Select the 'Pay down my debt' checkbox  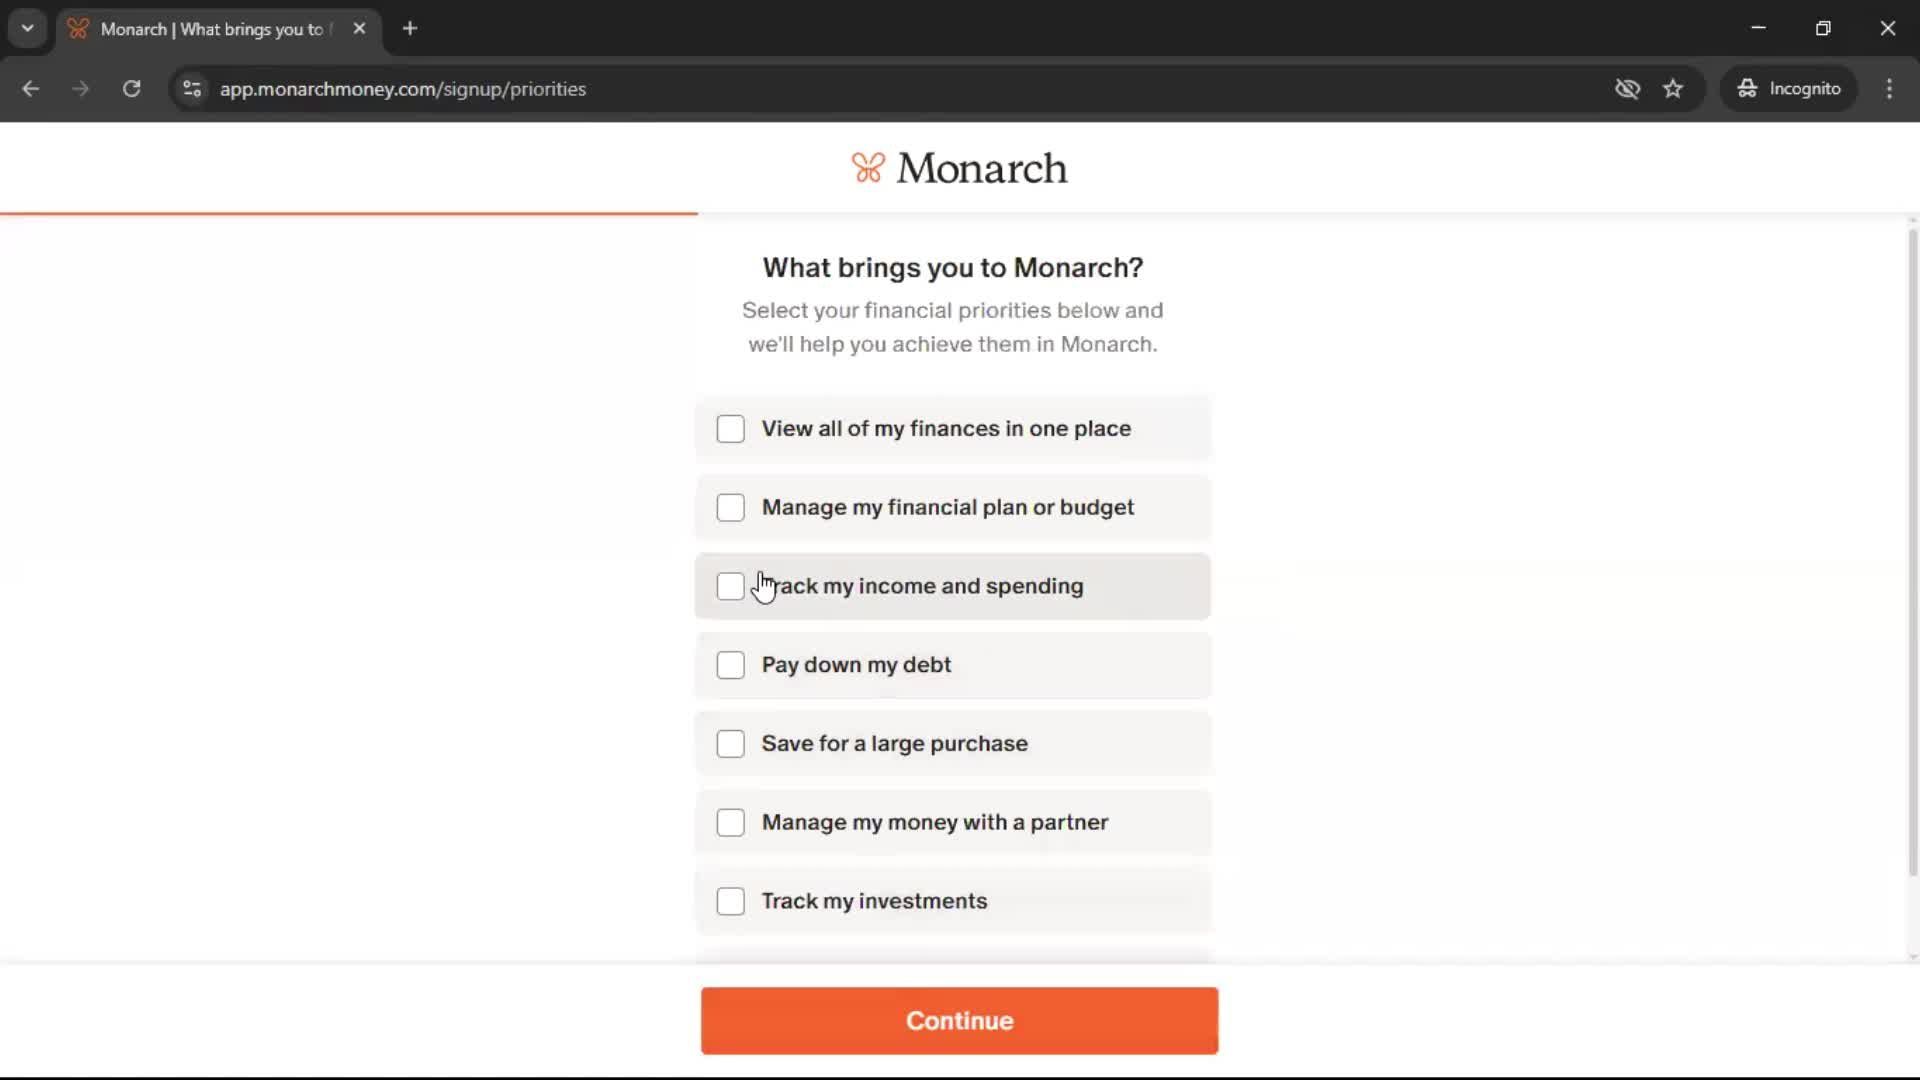(x=731, y=666)
